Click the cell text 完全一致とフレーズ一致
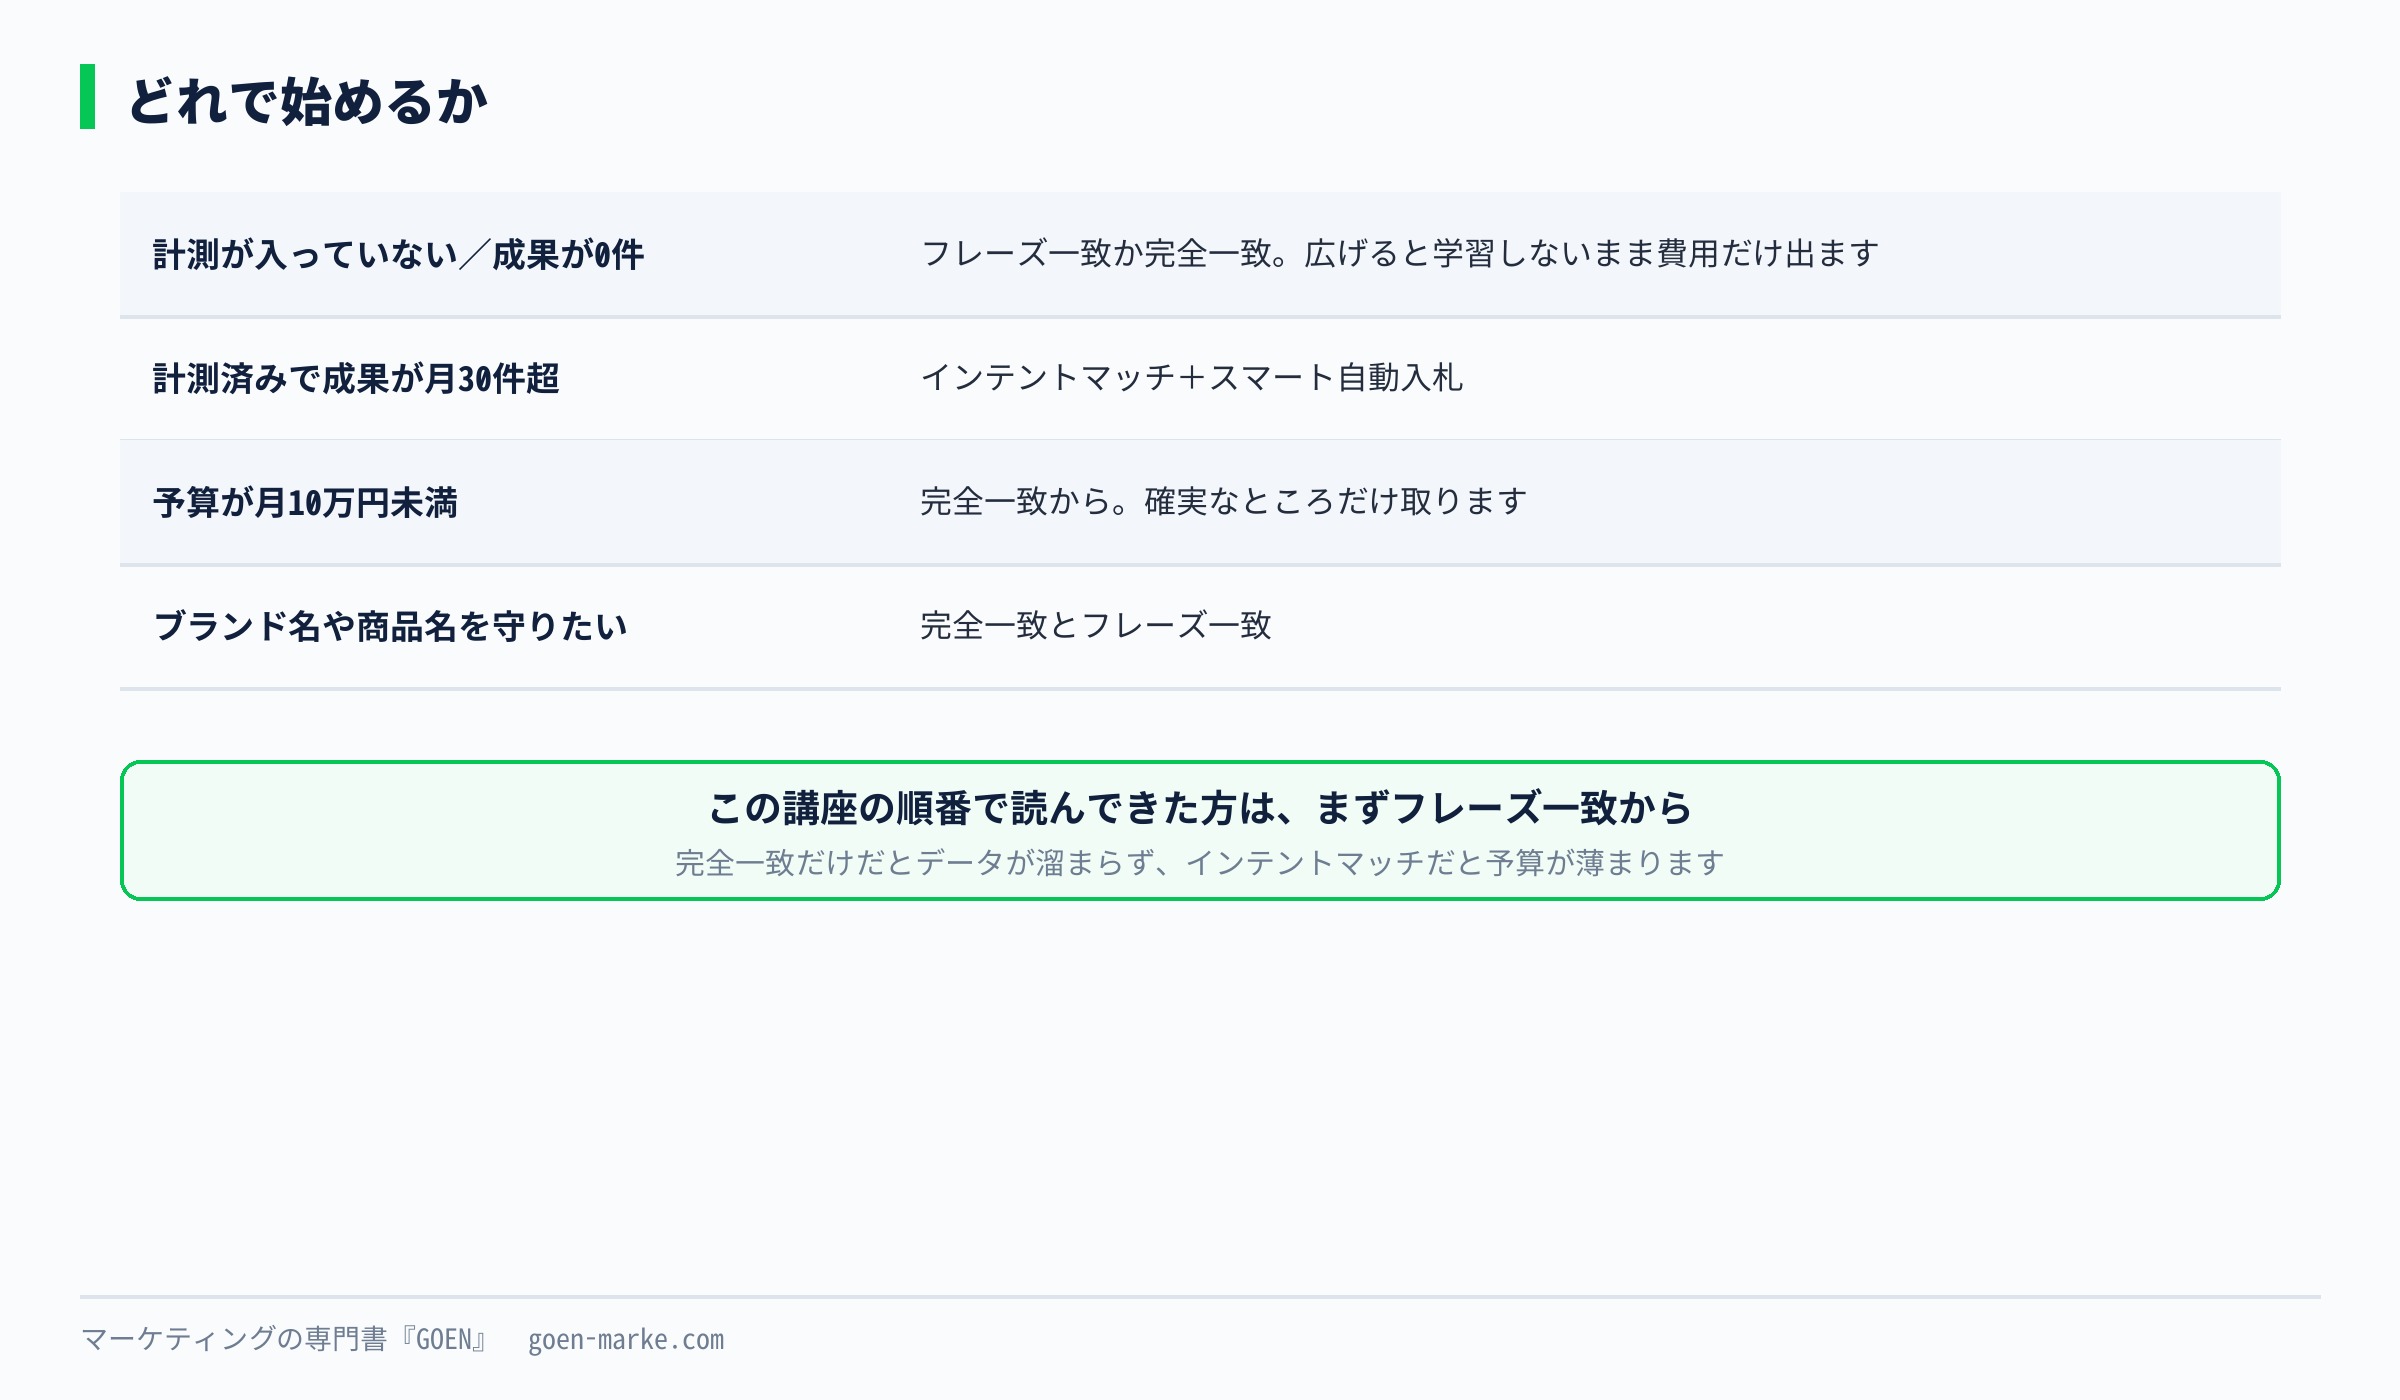Screen dimensions: 2400x1400 pyautogui.click(x=1096, y=625)
